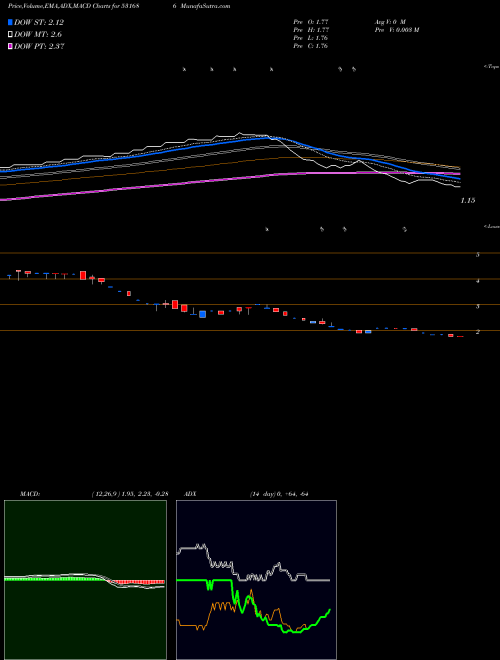Click the price axis label 3
Image resolution: width=500 pixels, height=660 pixels.
click(x=478, y=306)
